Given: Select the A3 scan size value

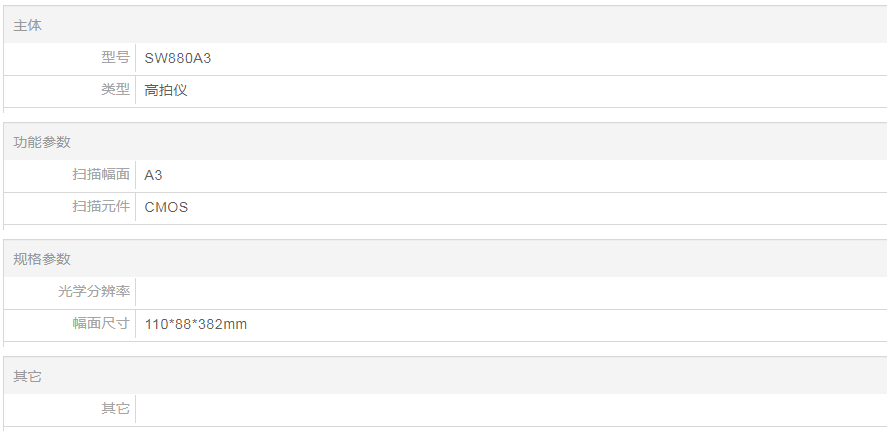Looking at the screenshot, I should pyautogui.click(x=153, y=175).
